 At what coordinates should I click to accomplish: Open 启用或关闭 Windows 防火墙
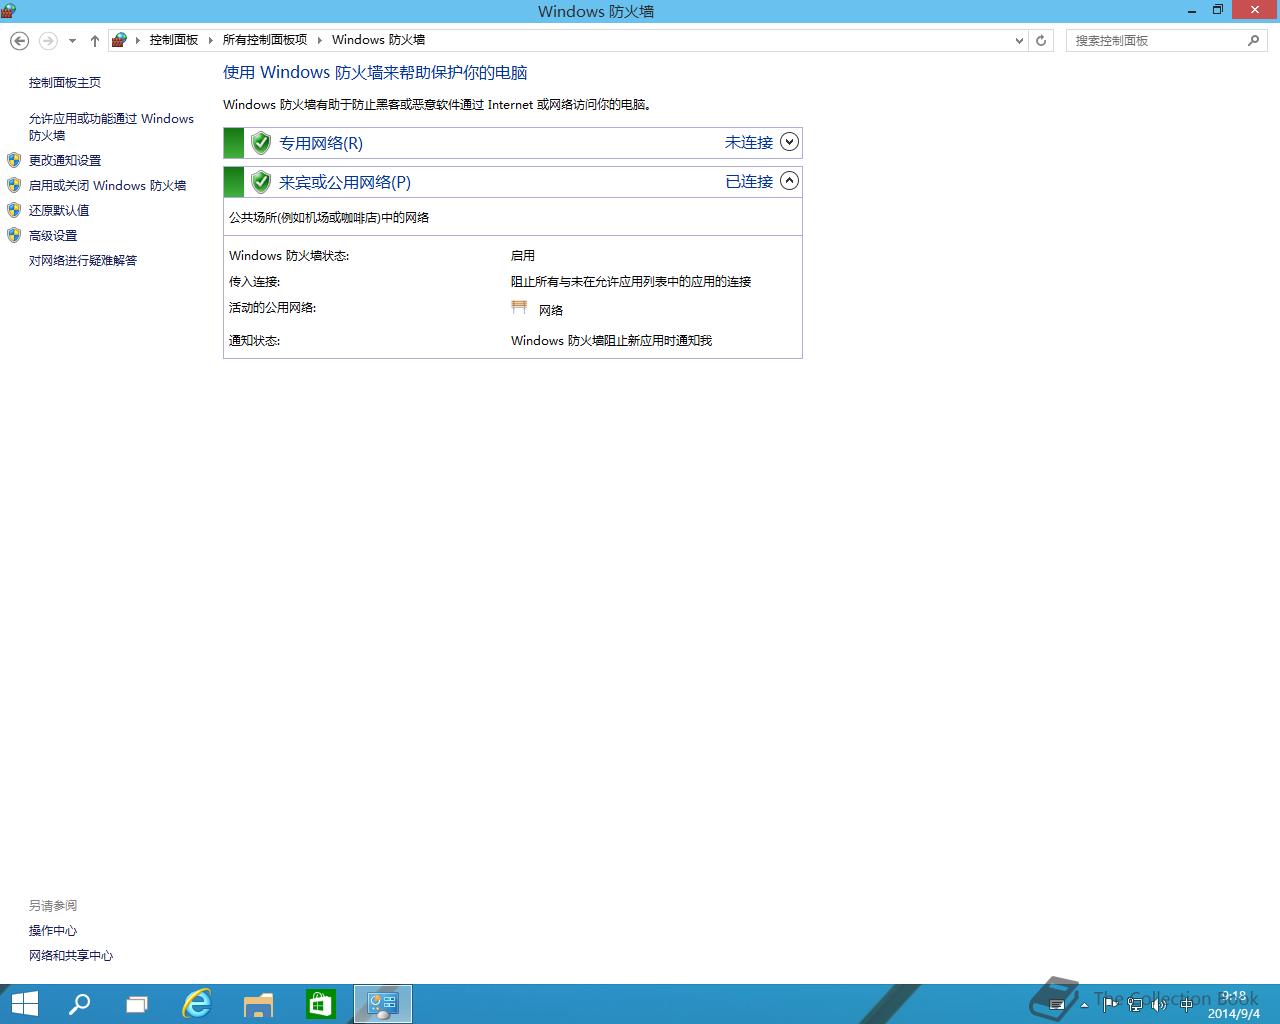tap(107, 185)
